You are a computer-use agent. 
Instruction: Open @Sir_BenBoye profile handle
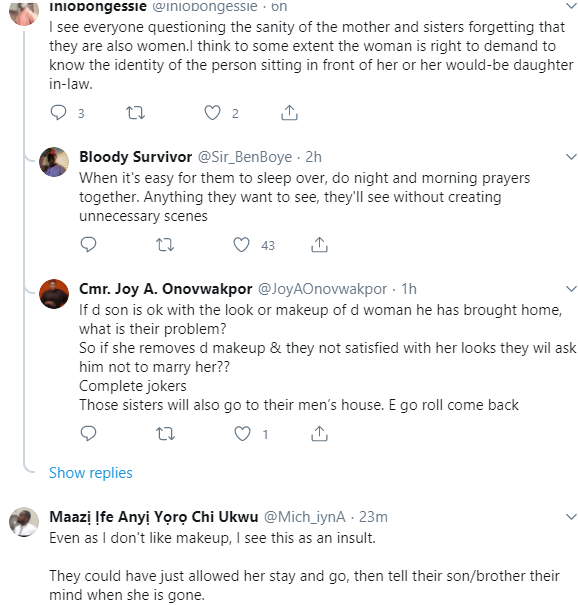245,157
